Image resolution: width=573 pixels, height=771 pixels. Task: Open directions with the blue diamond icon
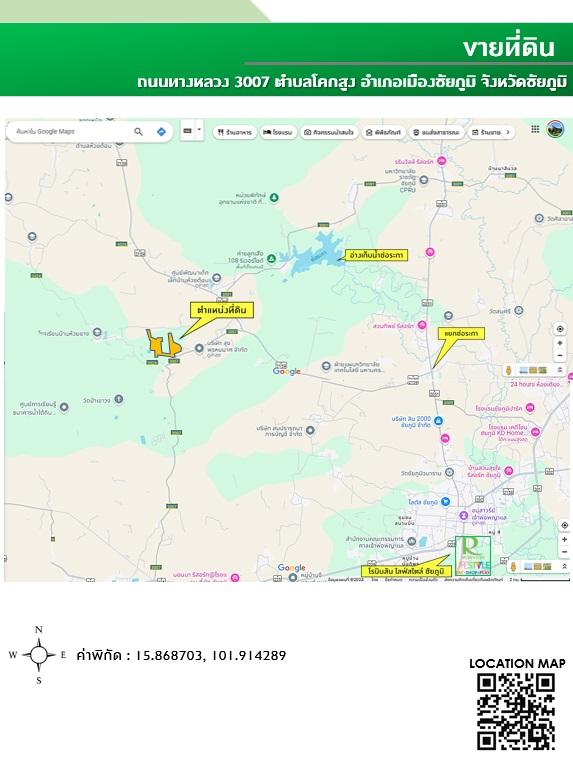pos(161,132)
